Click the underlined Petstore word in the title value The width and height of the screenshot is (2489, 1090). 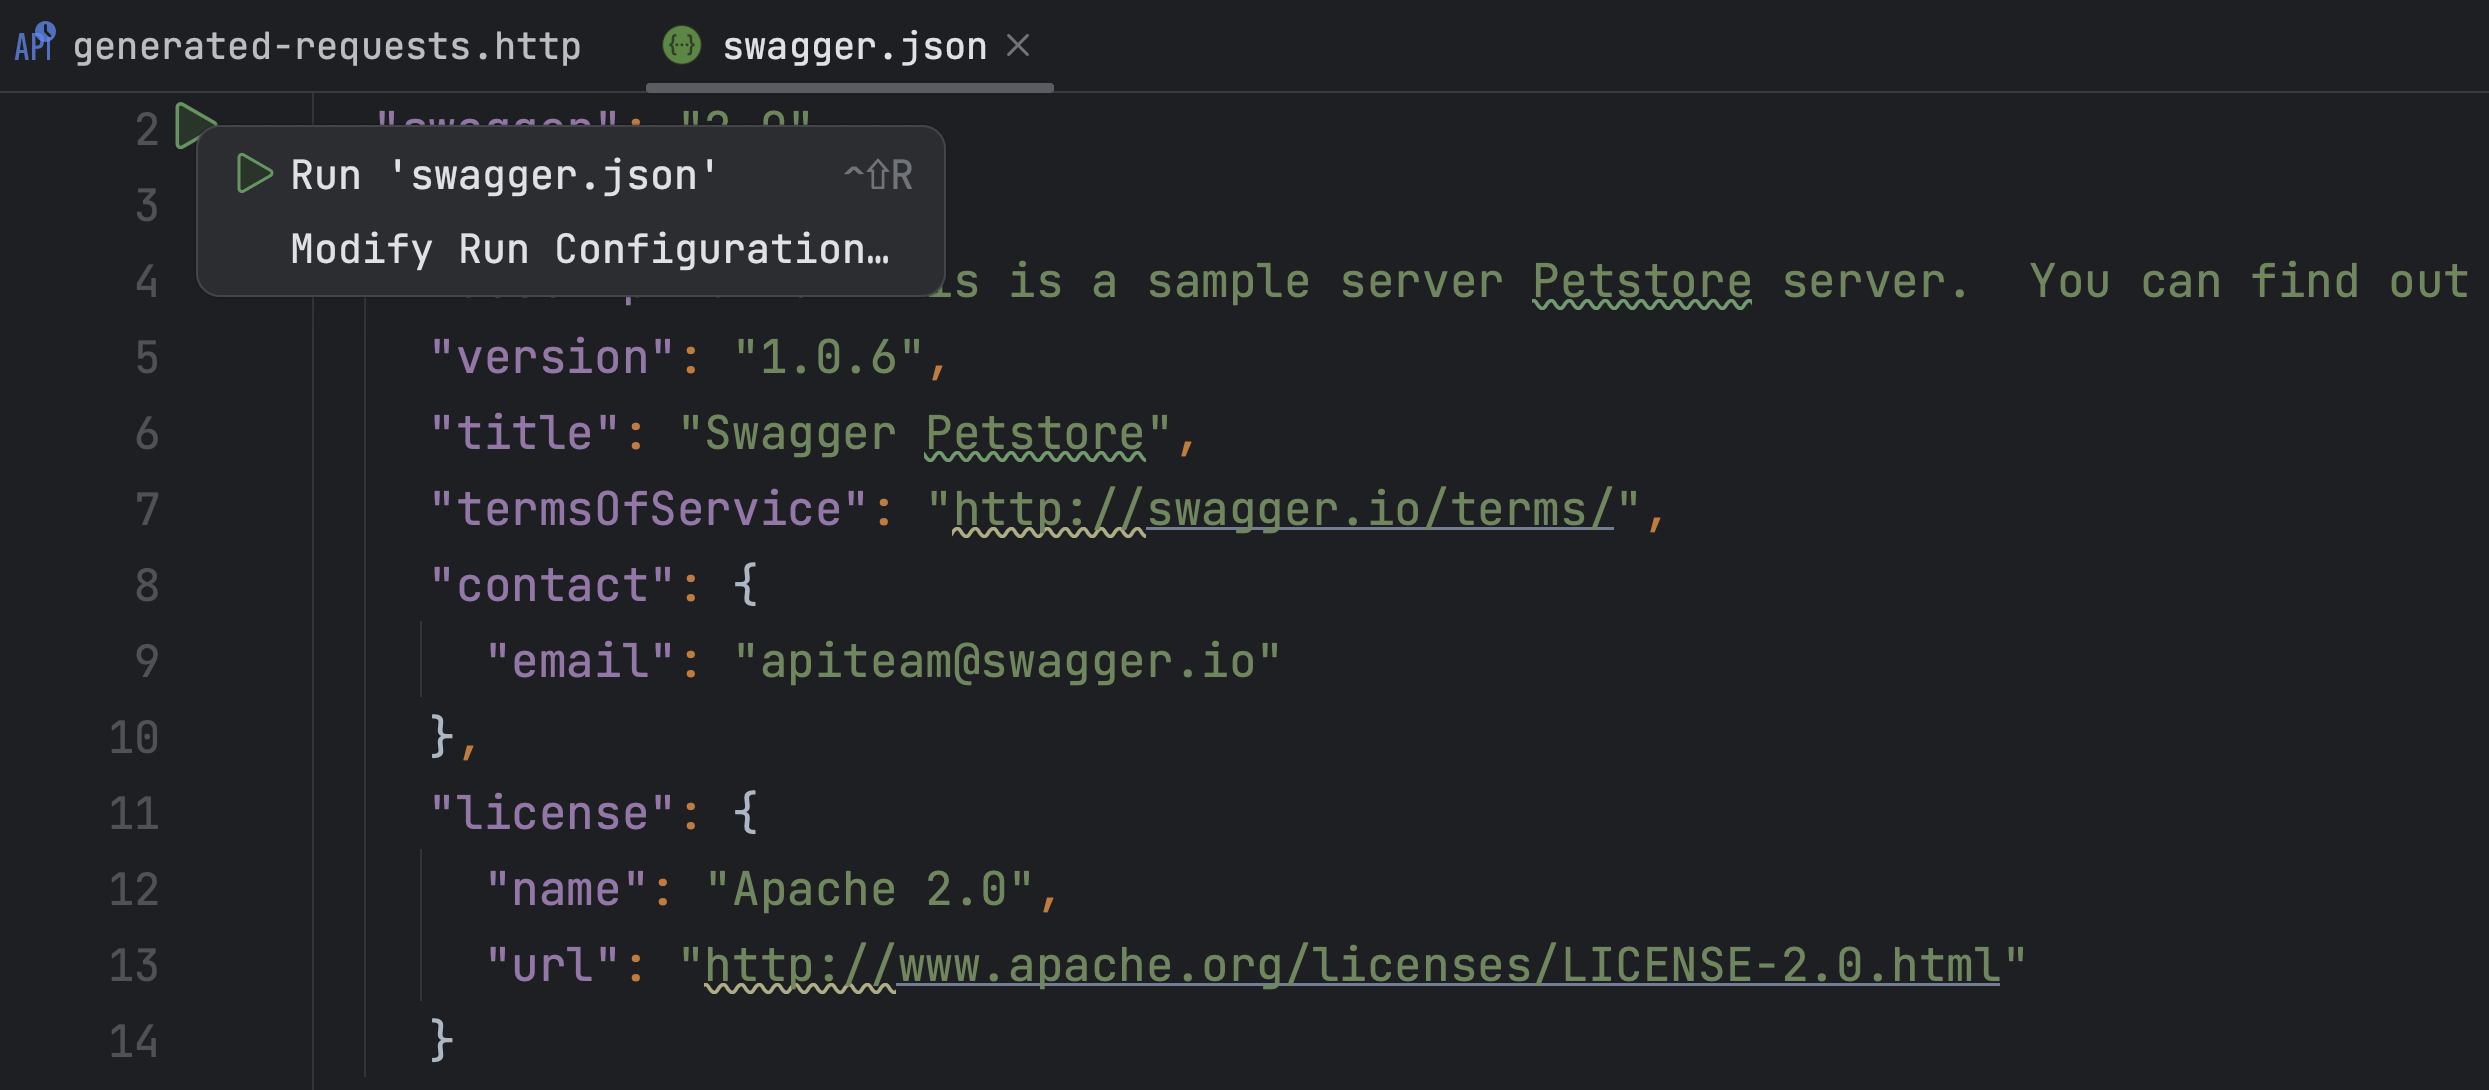(1034, 433)
